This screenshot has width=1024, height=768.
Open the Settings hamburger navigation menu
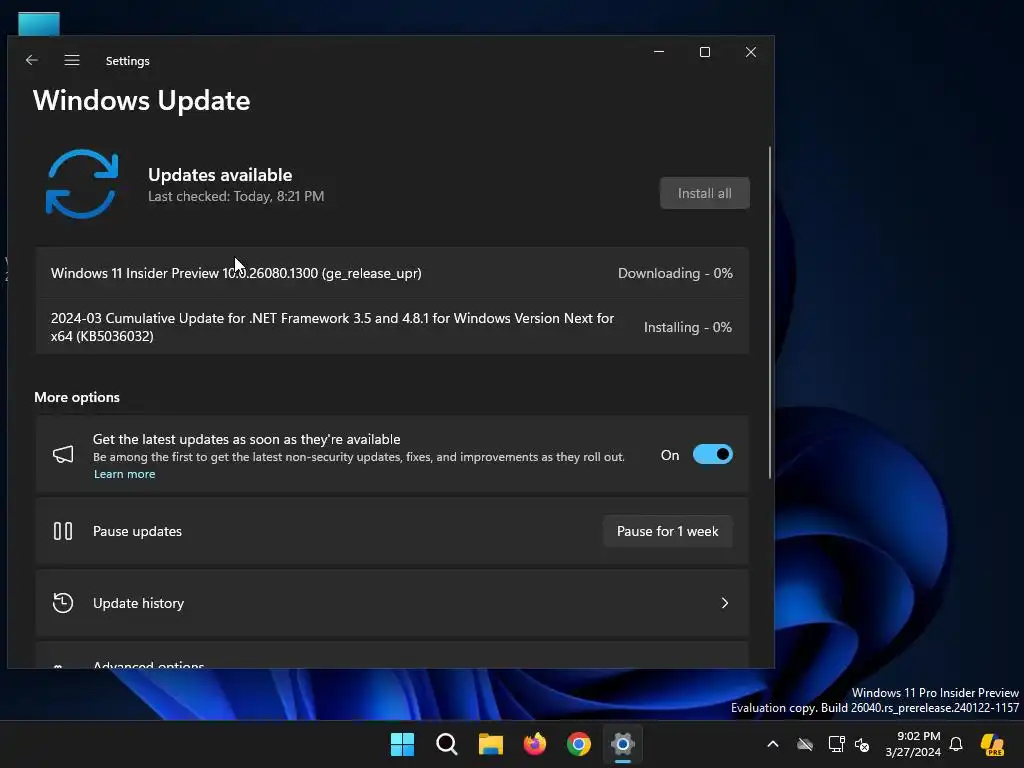(x=72, y=60)
